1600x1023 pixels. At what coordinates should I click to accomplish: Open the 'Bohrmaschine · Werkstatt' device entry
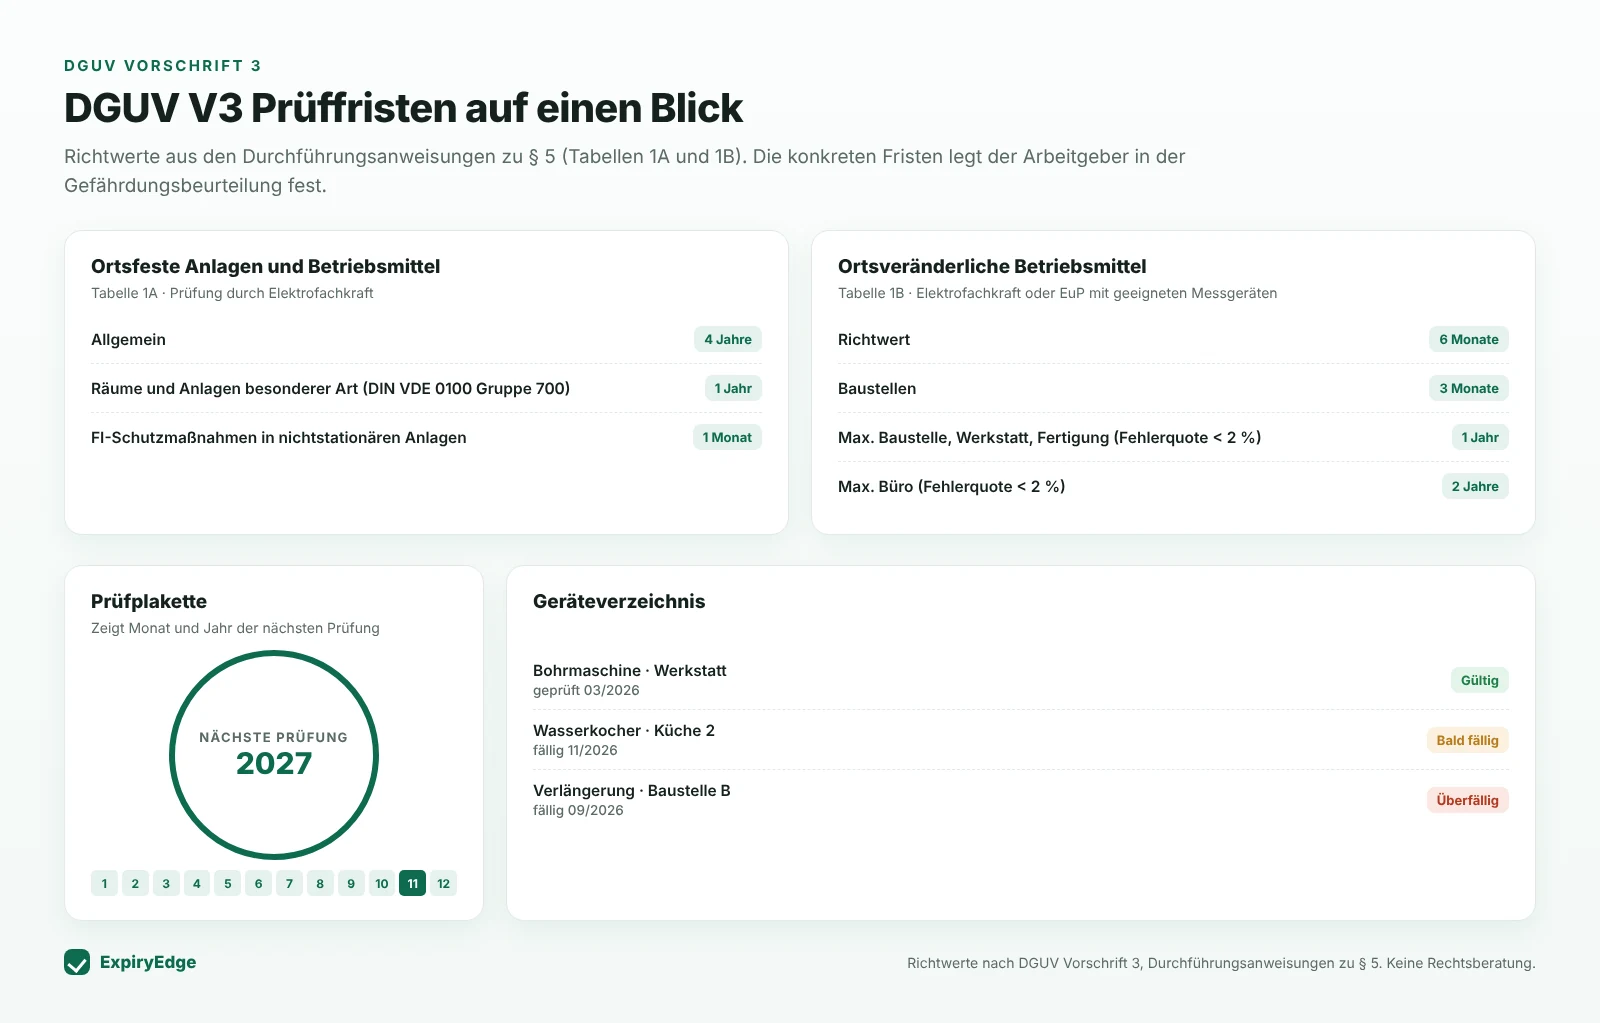[1021, 680]
